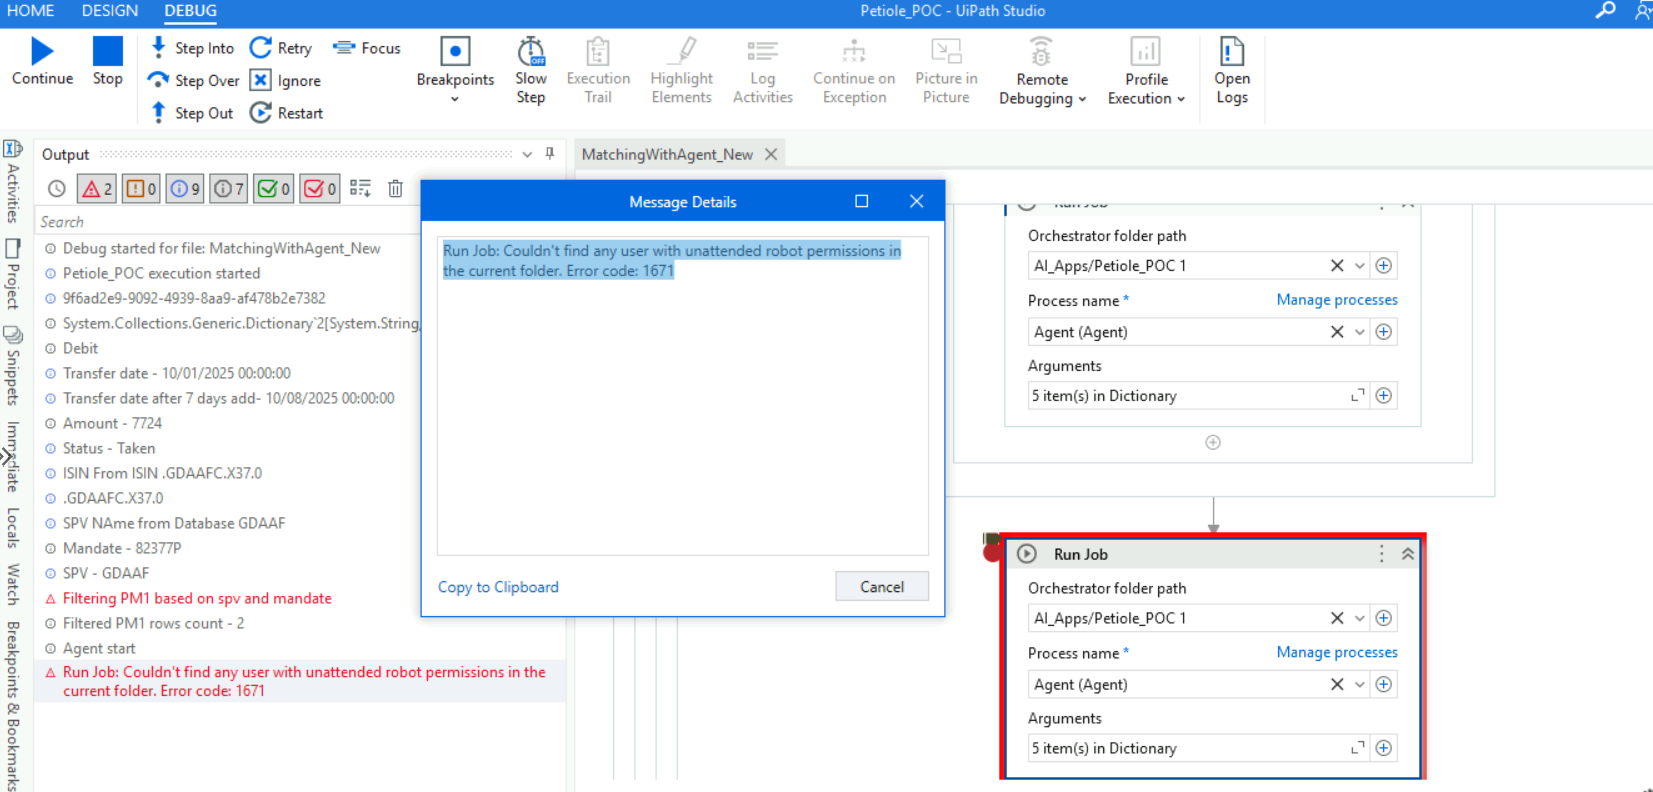
Task: Clear all output with the trash icon
Action: 395,188
